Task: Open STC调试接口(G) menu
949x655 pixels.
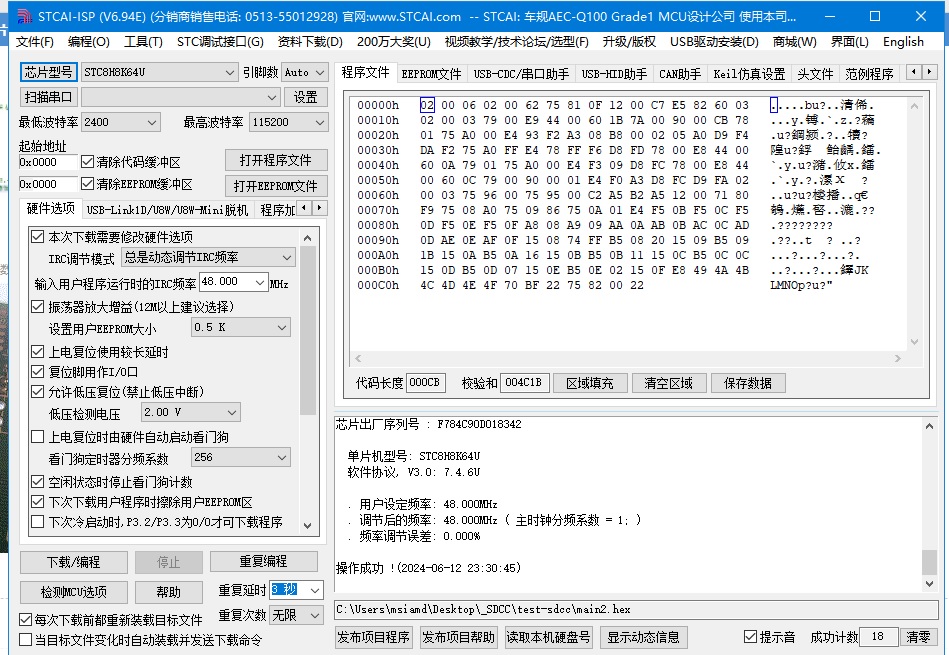Action: (220, 42)
